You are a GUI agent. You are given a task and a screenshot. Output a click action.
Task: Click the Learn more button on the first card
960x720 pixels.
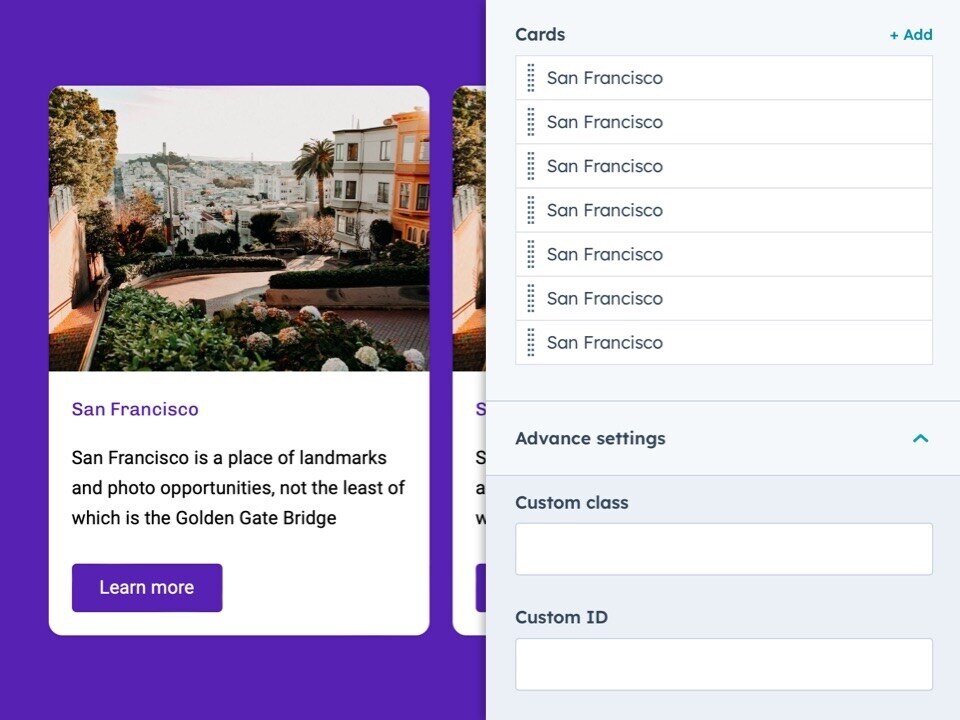click(147, 588)
